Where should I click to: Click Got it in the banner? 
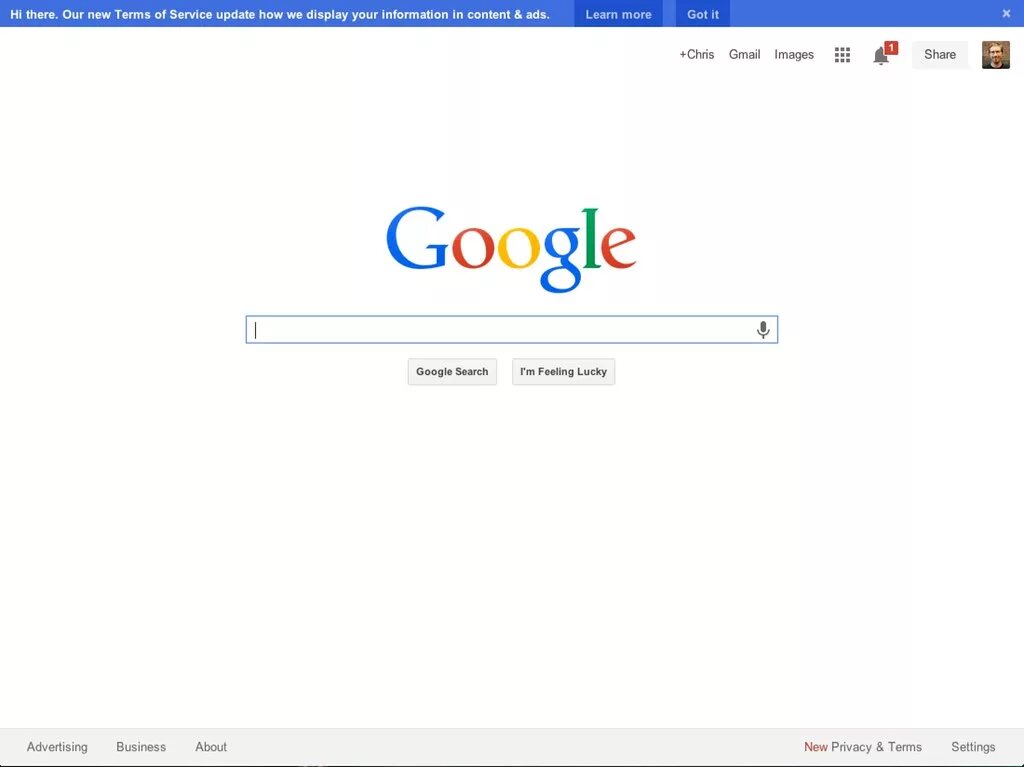click(703, 14)
